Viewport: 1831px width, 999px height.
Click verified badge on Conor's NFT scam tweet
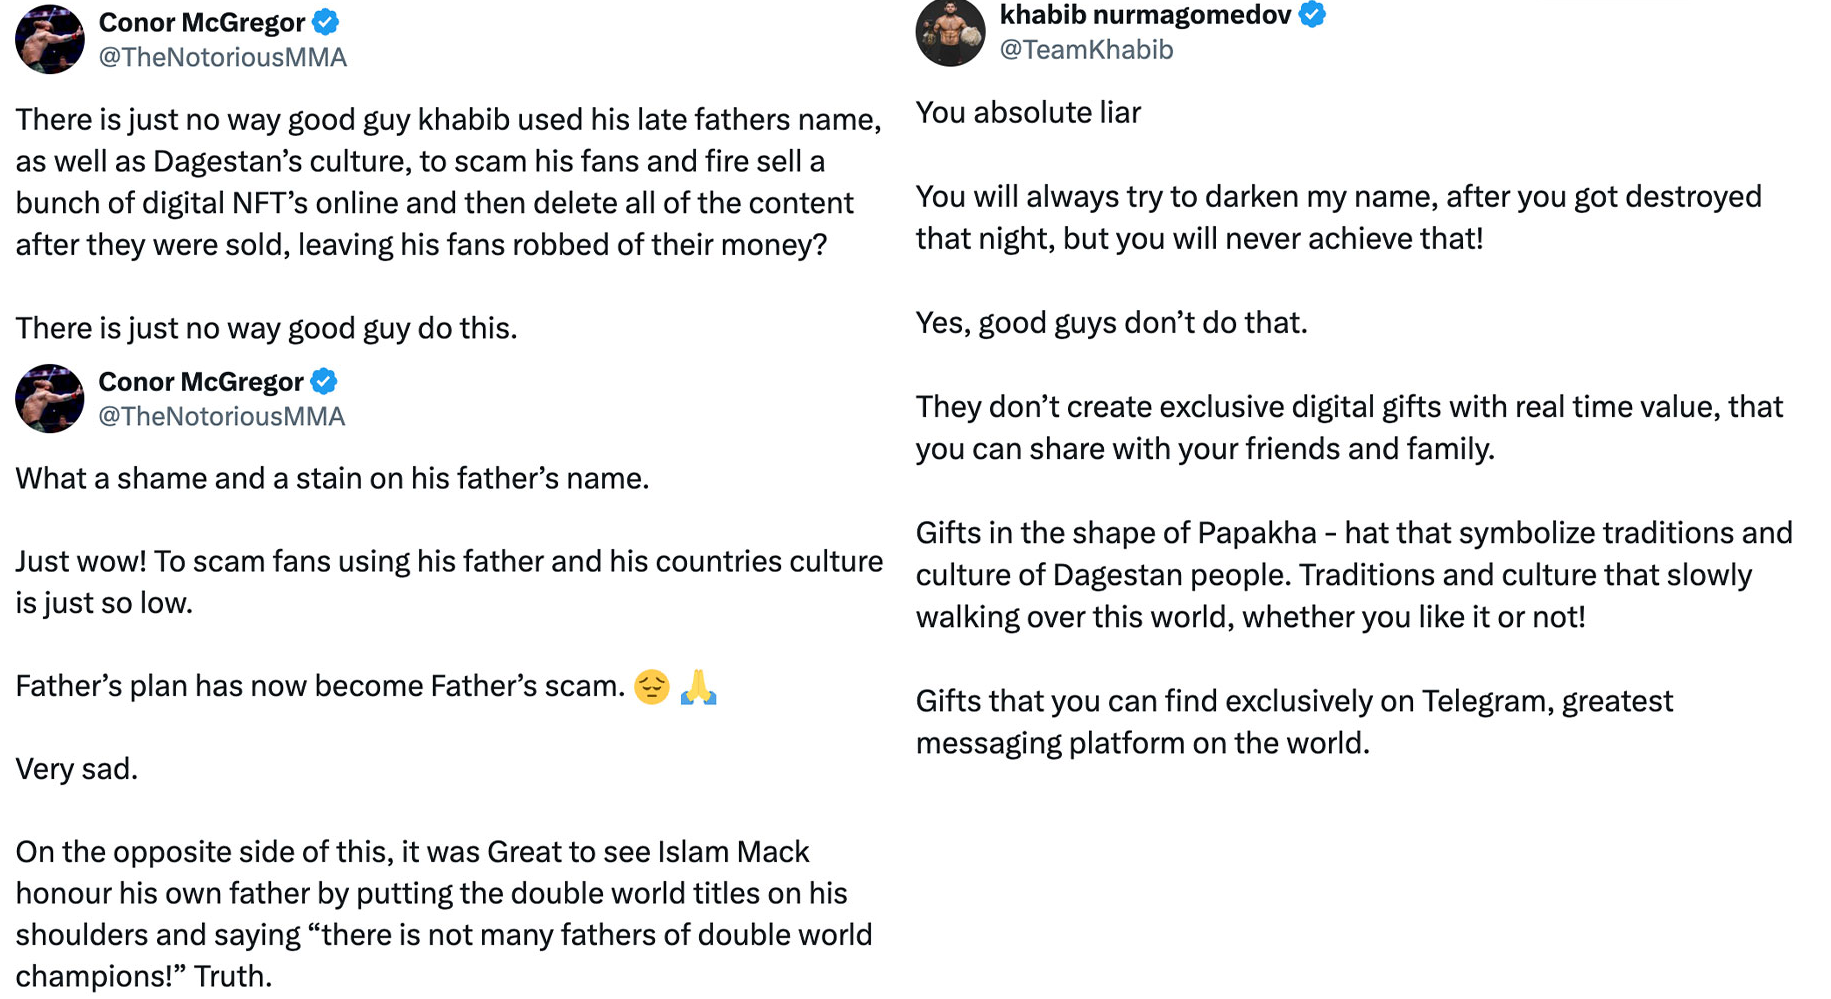point(325,21)
